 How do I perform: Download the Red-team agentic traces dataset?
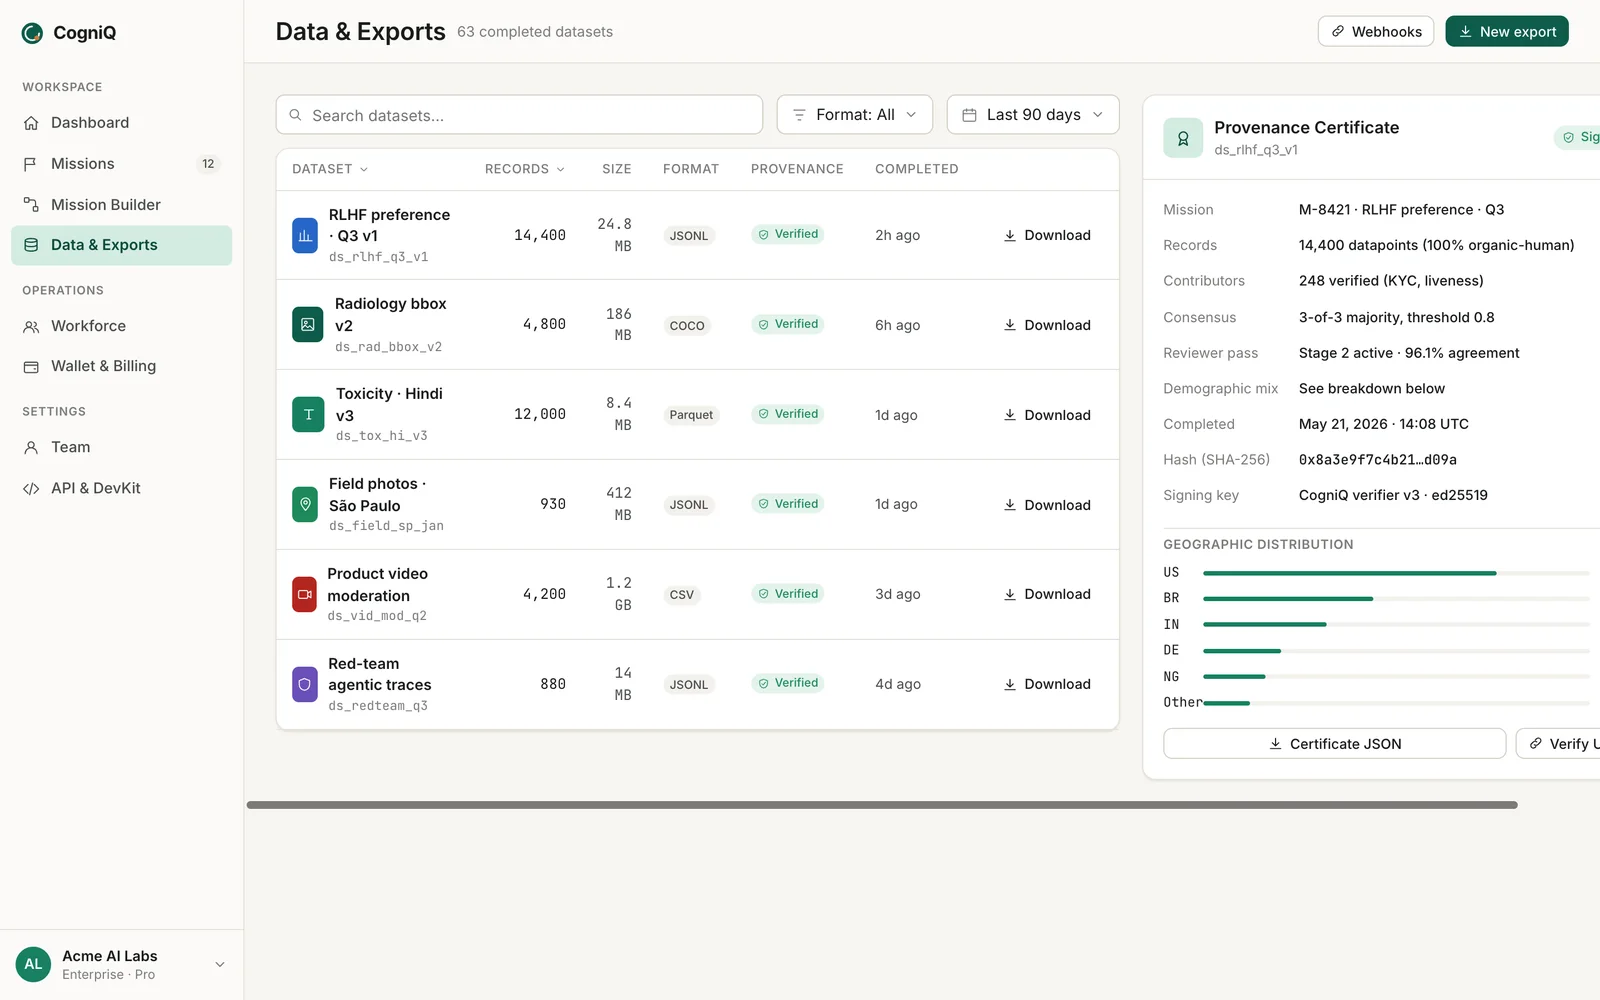pos(1047,684)
